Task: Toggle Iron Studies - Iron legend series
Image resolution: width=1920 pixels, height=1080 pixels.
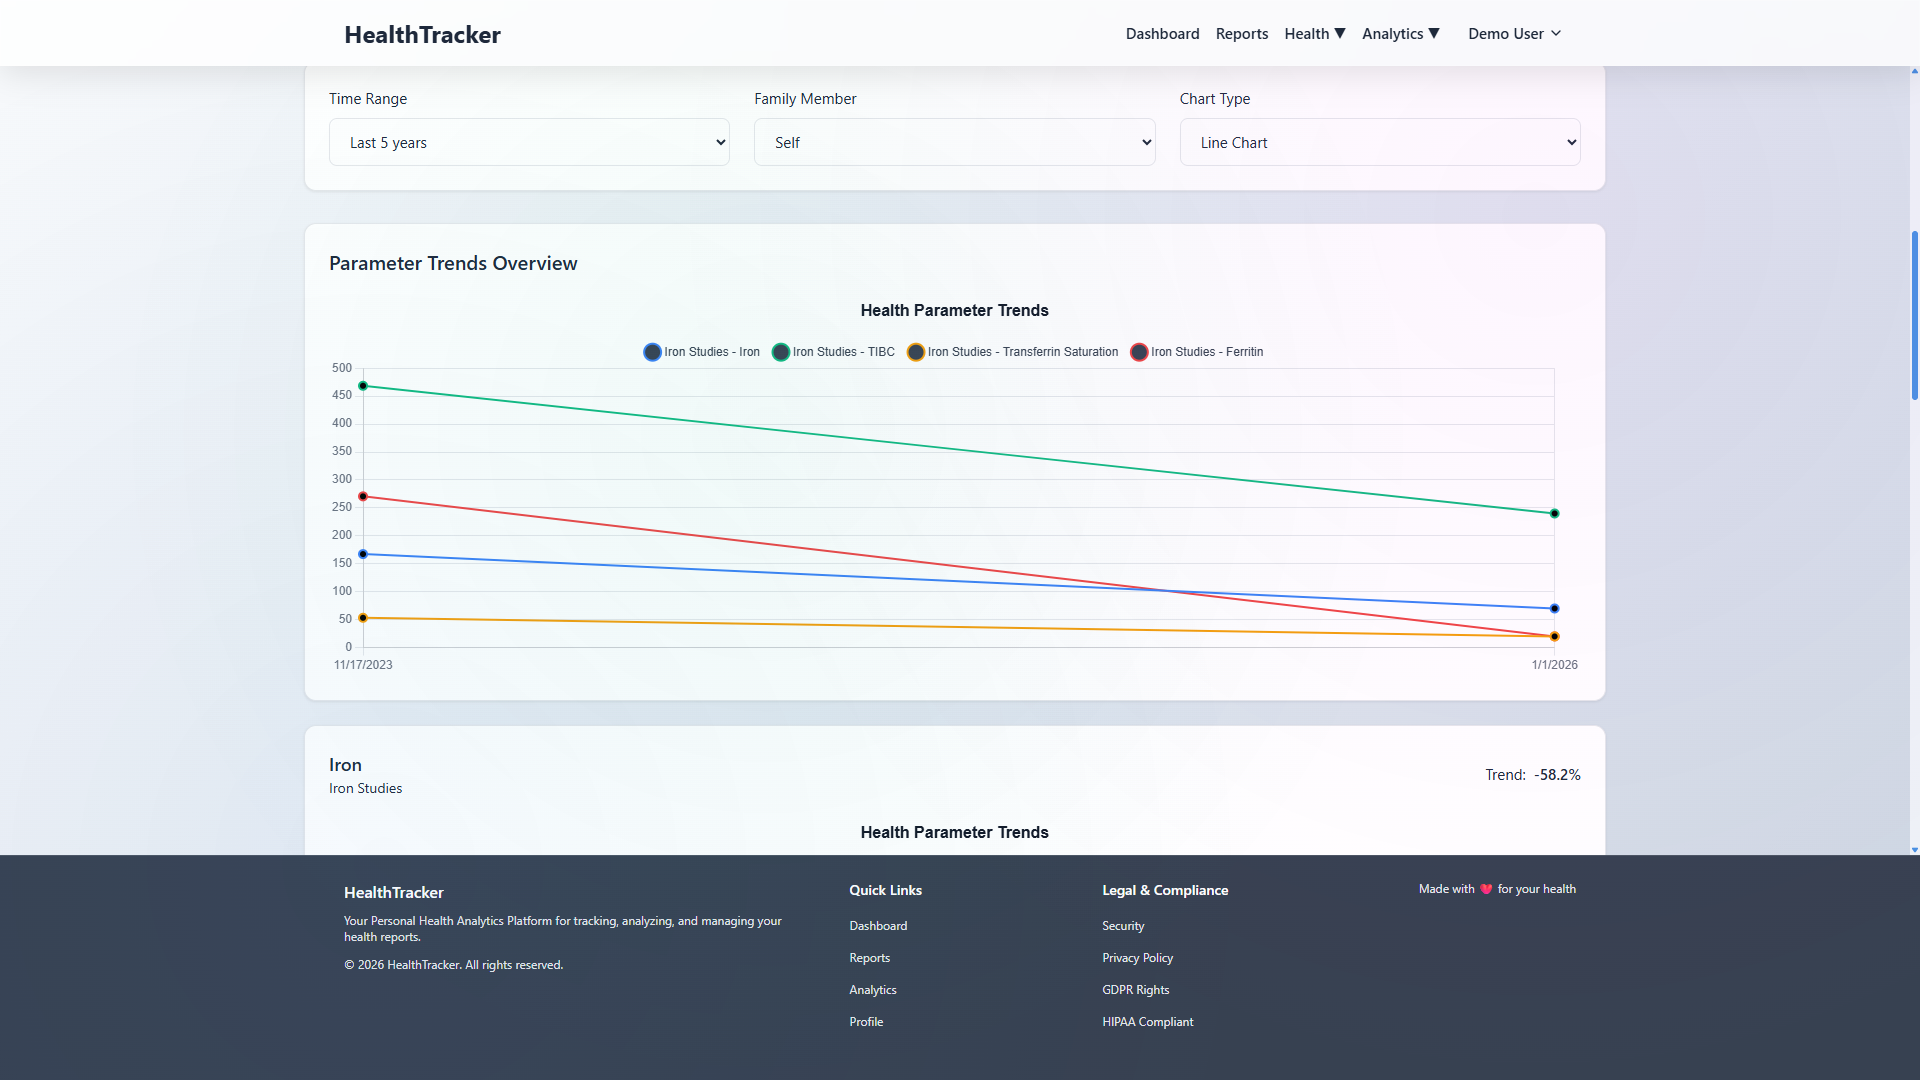Action: point(702,352)
